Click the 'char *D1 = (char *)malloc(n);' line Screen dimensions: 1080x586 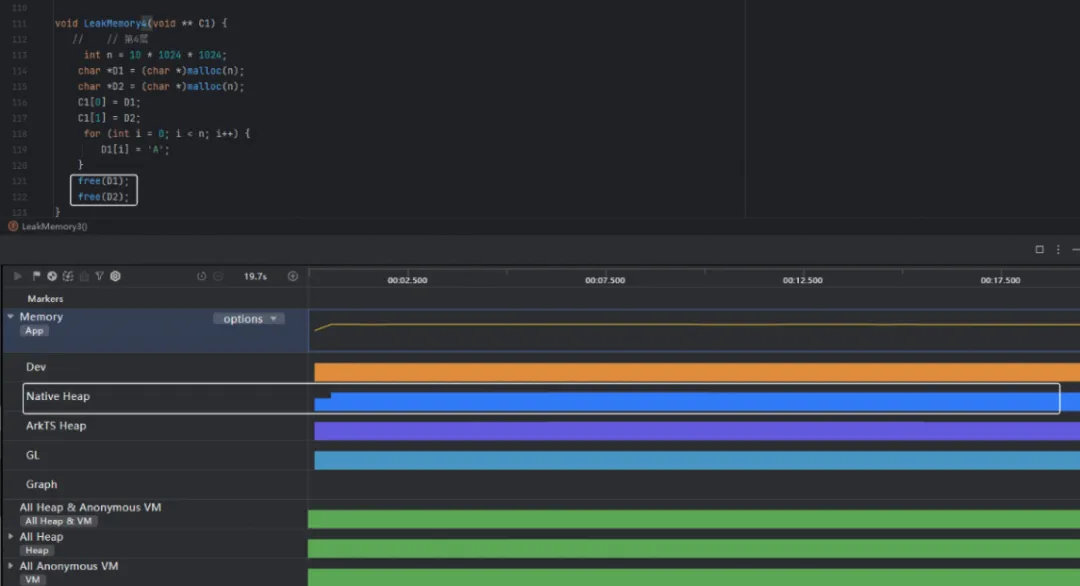click(x=160, y=71)
